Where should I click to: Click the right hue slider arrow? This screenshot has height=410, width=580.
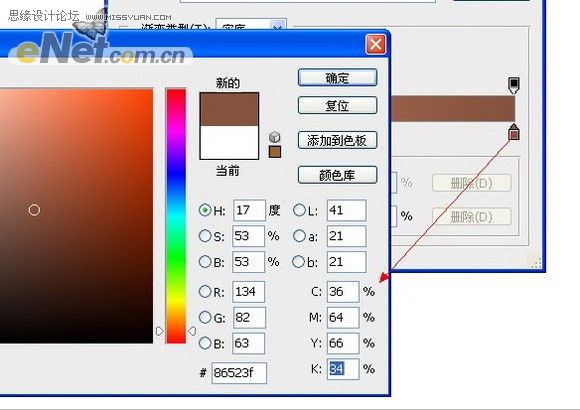(192, 331)
